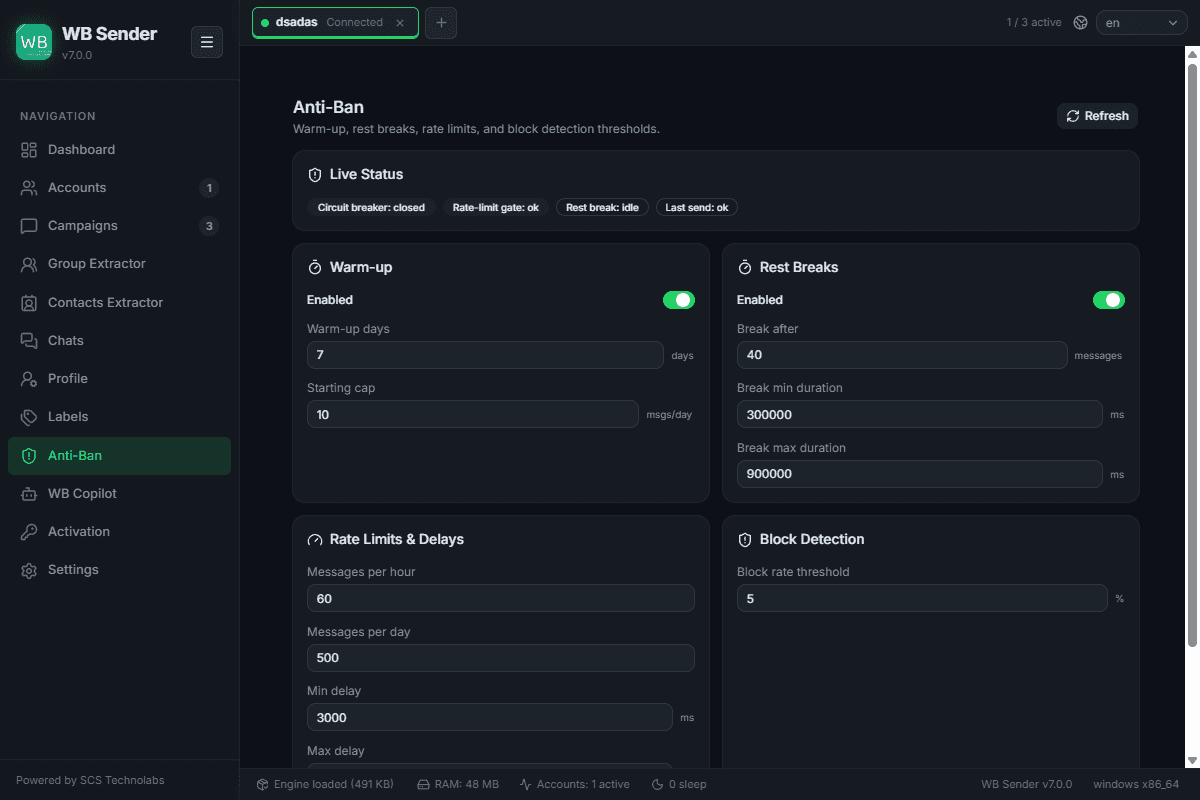Click the Engine loaded cube icon
The width and height of the screenshot is (1200, 800).
(263, 785)
